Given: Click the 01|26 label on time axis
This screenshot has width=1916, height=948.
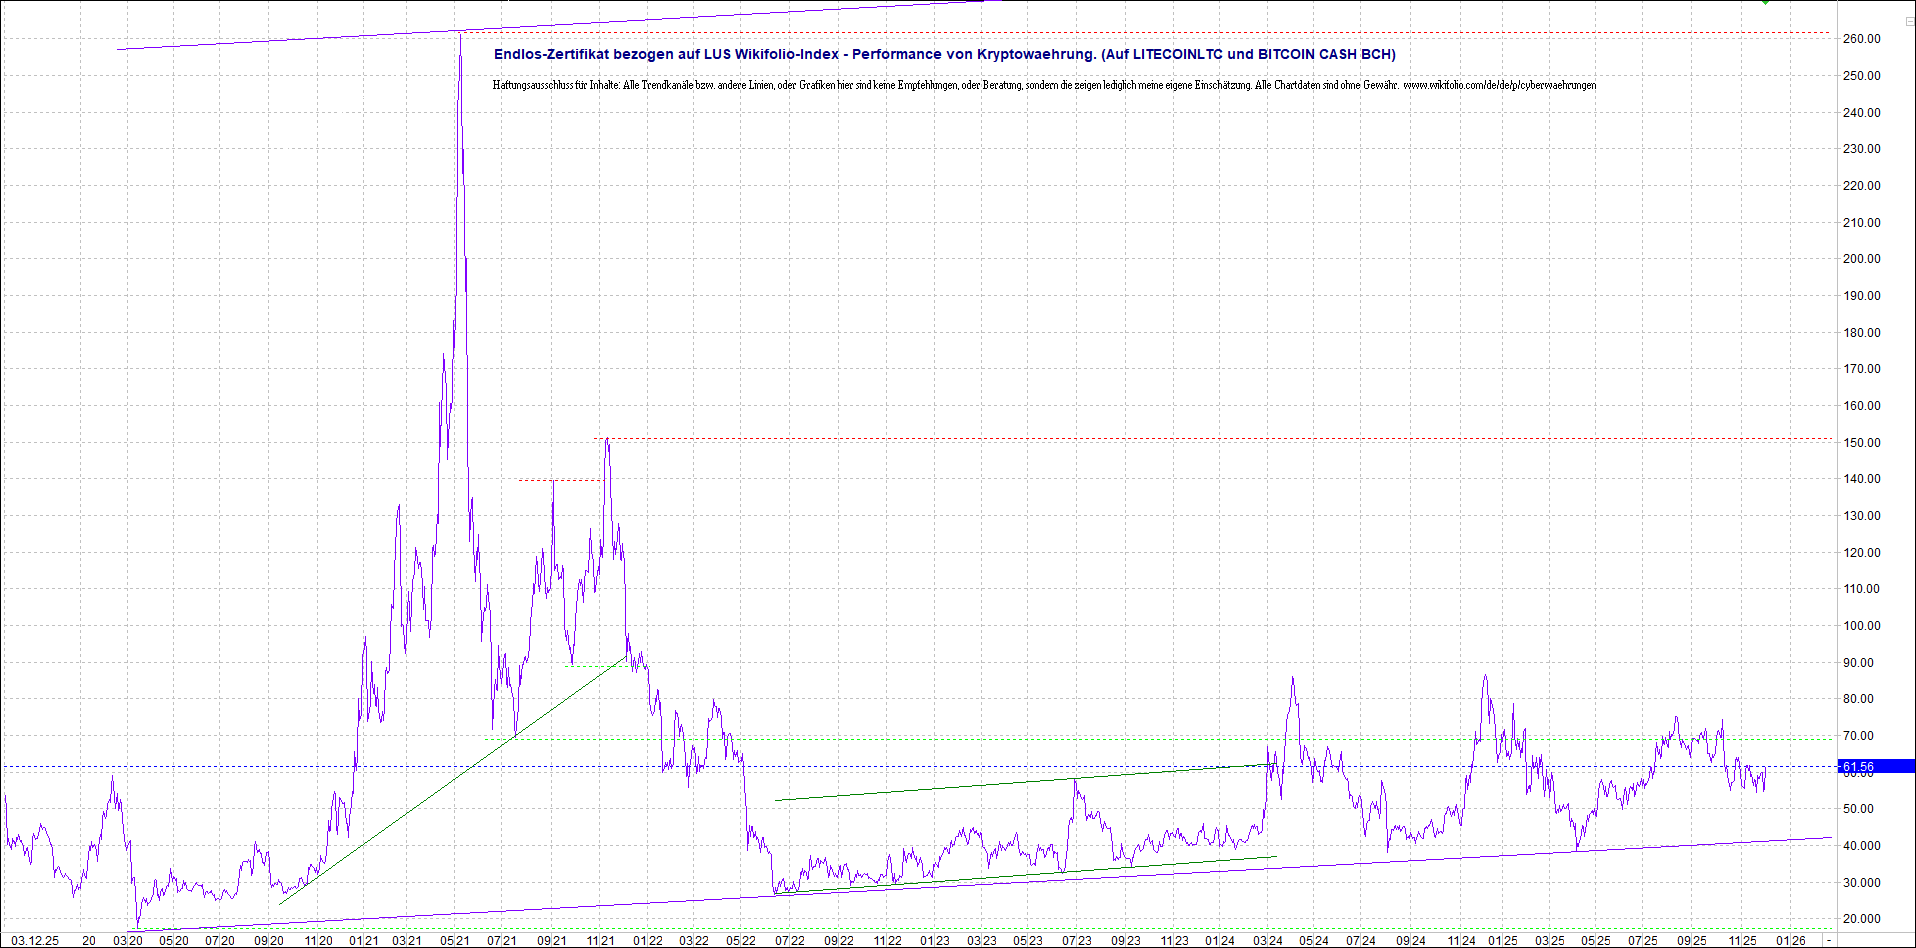Looking at the screenshot, I should tap(1790, 940).
